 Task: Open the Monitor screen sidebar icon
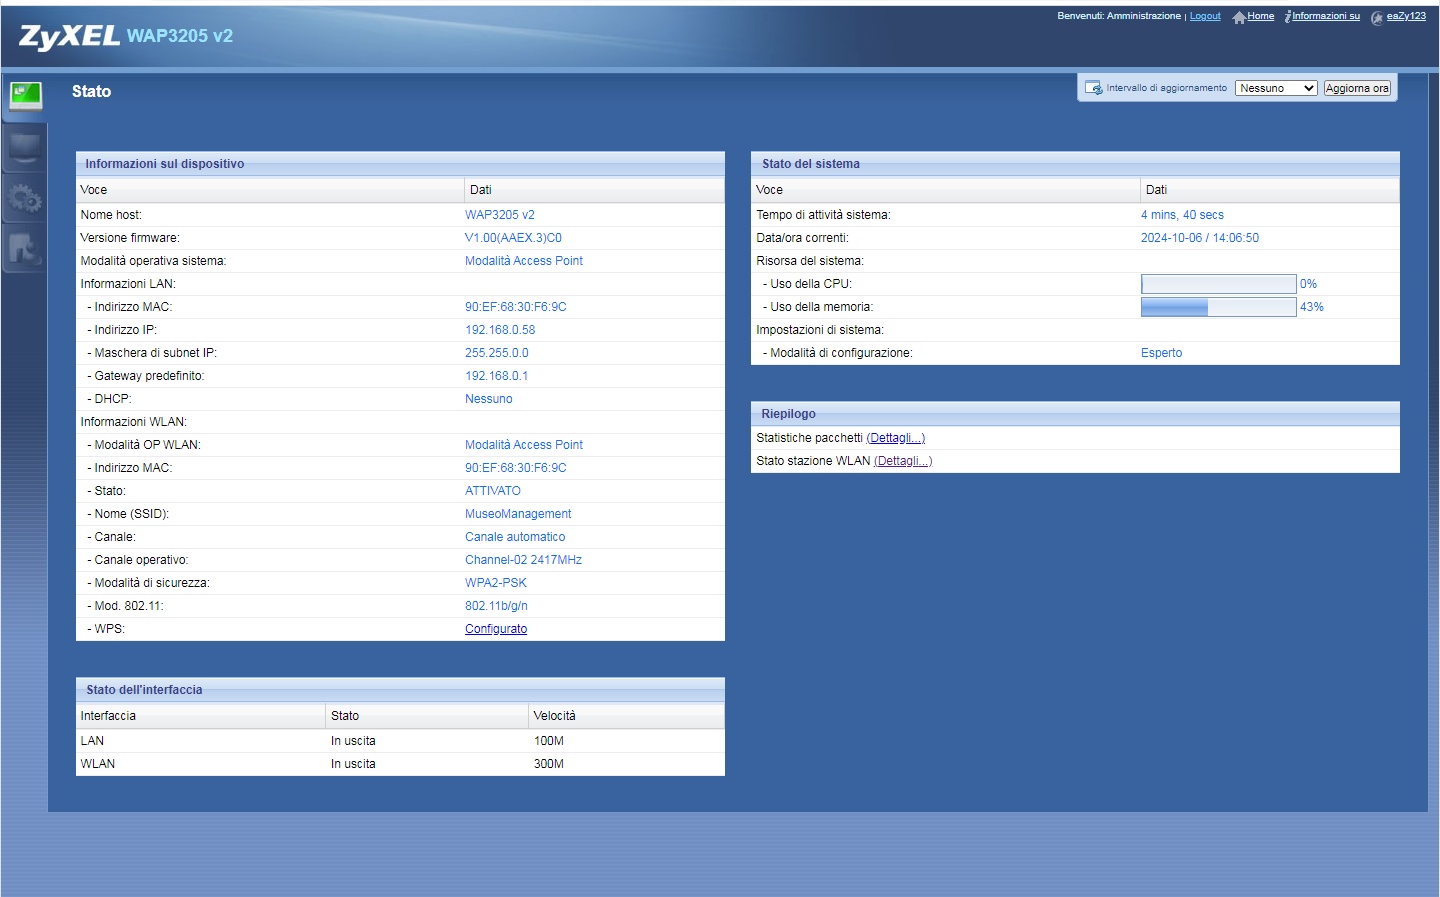pos(25,148)
